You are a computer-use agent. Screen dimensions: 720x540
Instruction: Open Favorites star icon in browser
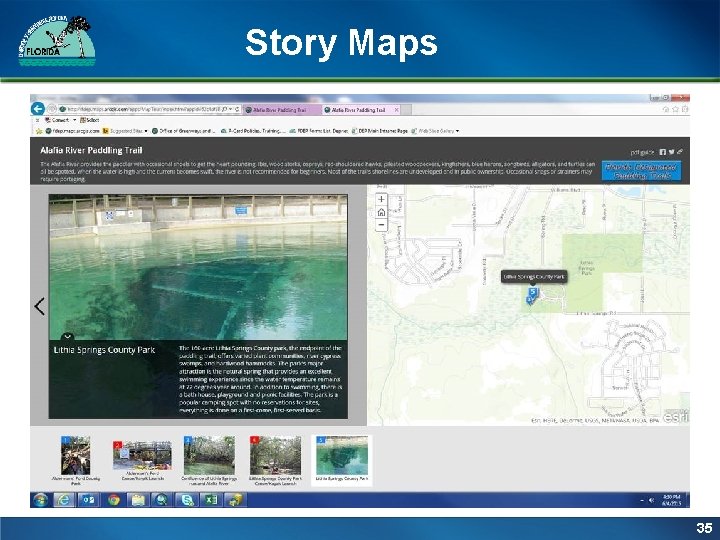(675, 109)
